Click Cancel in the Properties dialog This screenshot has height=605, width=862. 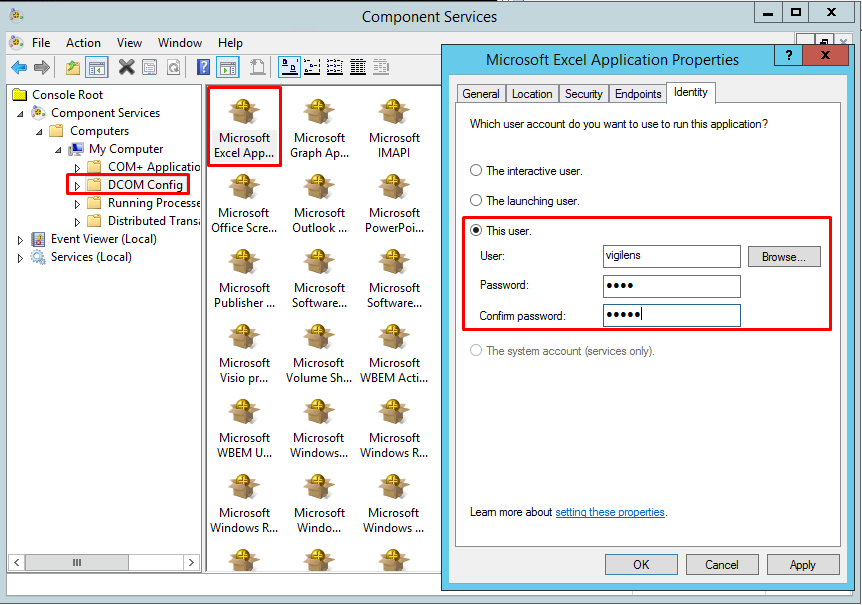[722, 564]
